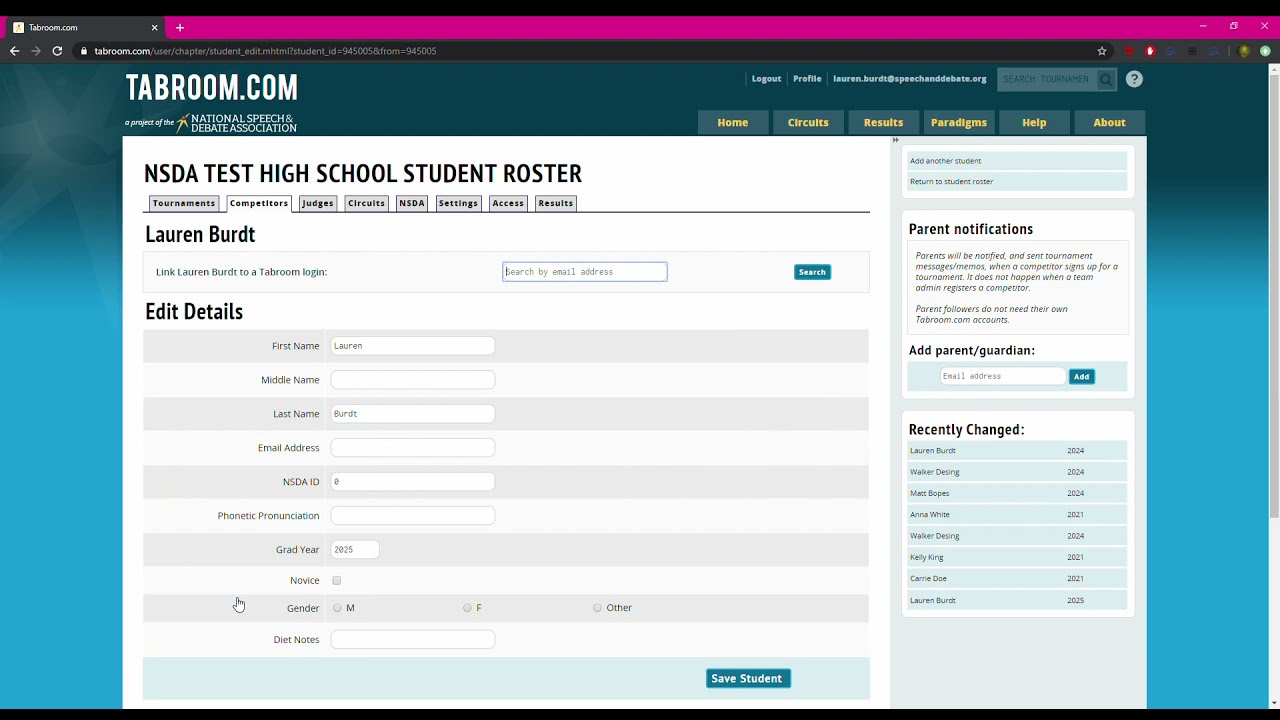
Task: Click the Middle Name field
Action: click(x=413, y=380)
